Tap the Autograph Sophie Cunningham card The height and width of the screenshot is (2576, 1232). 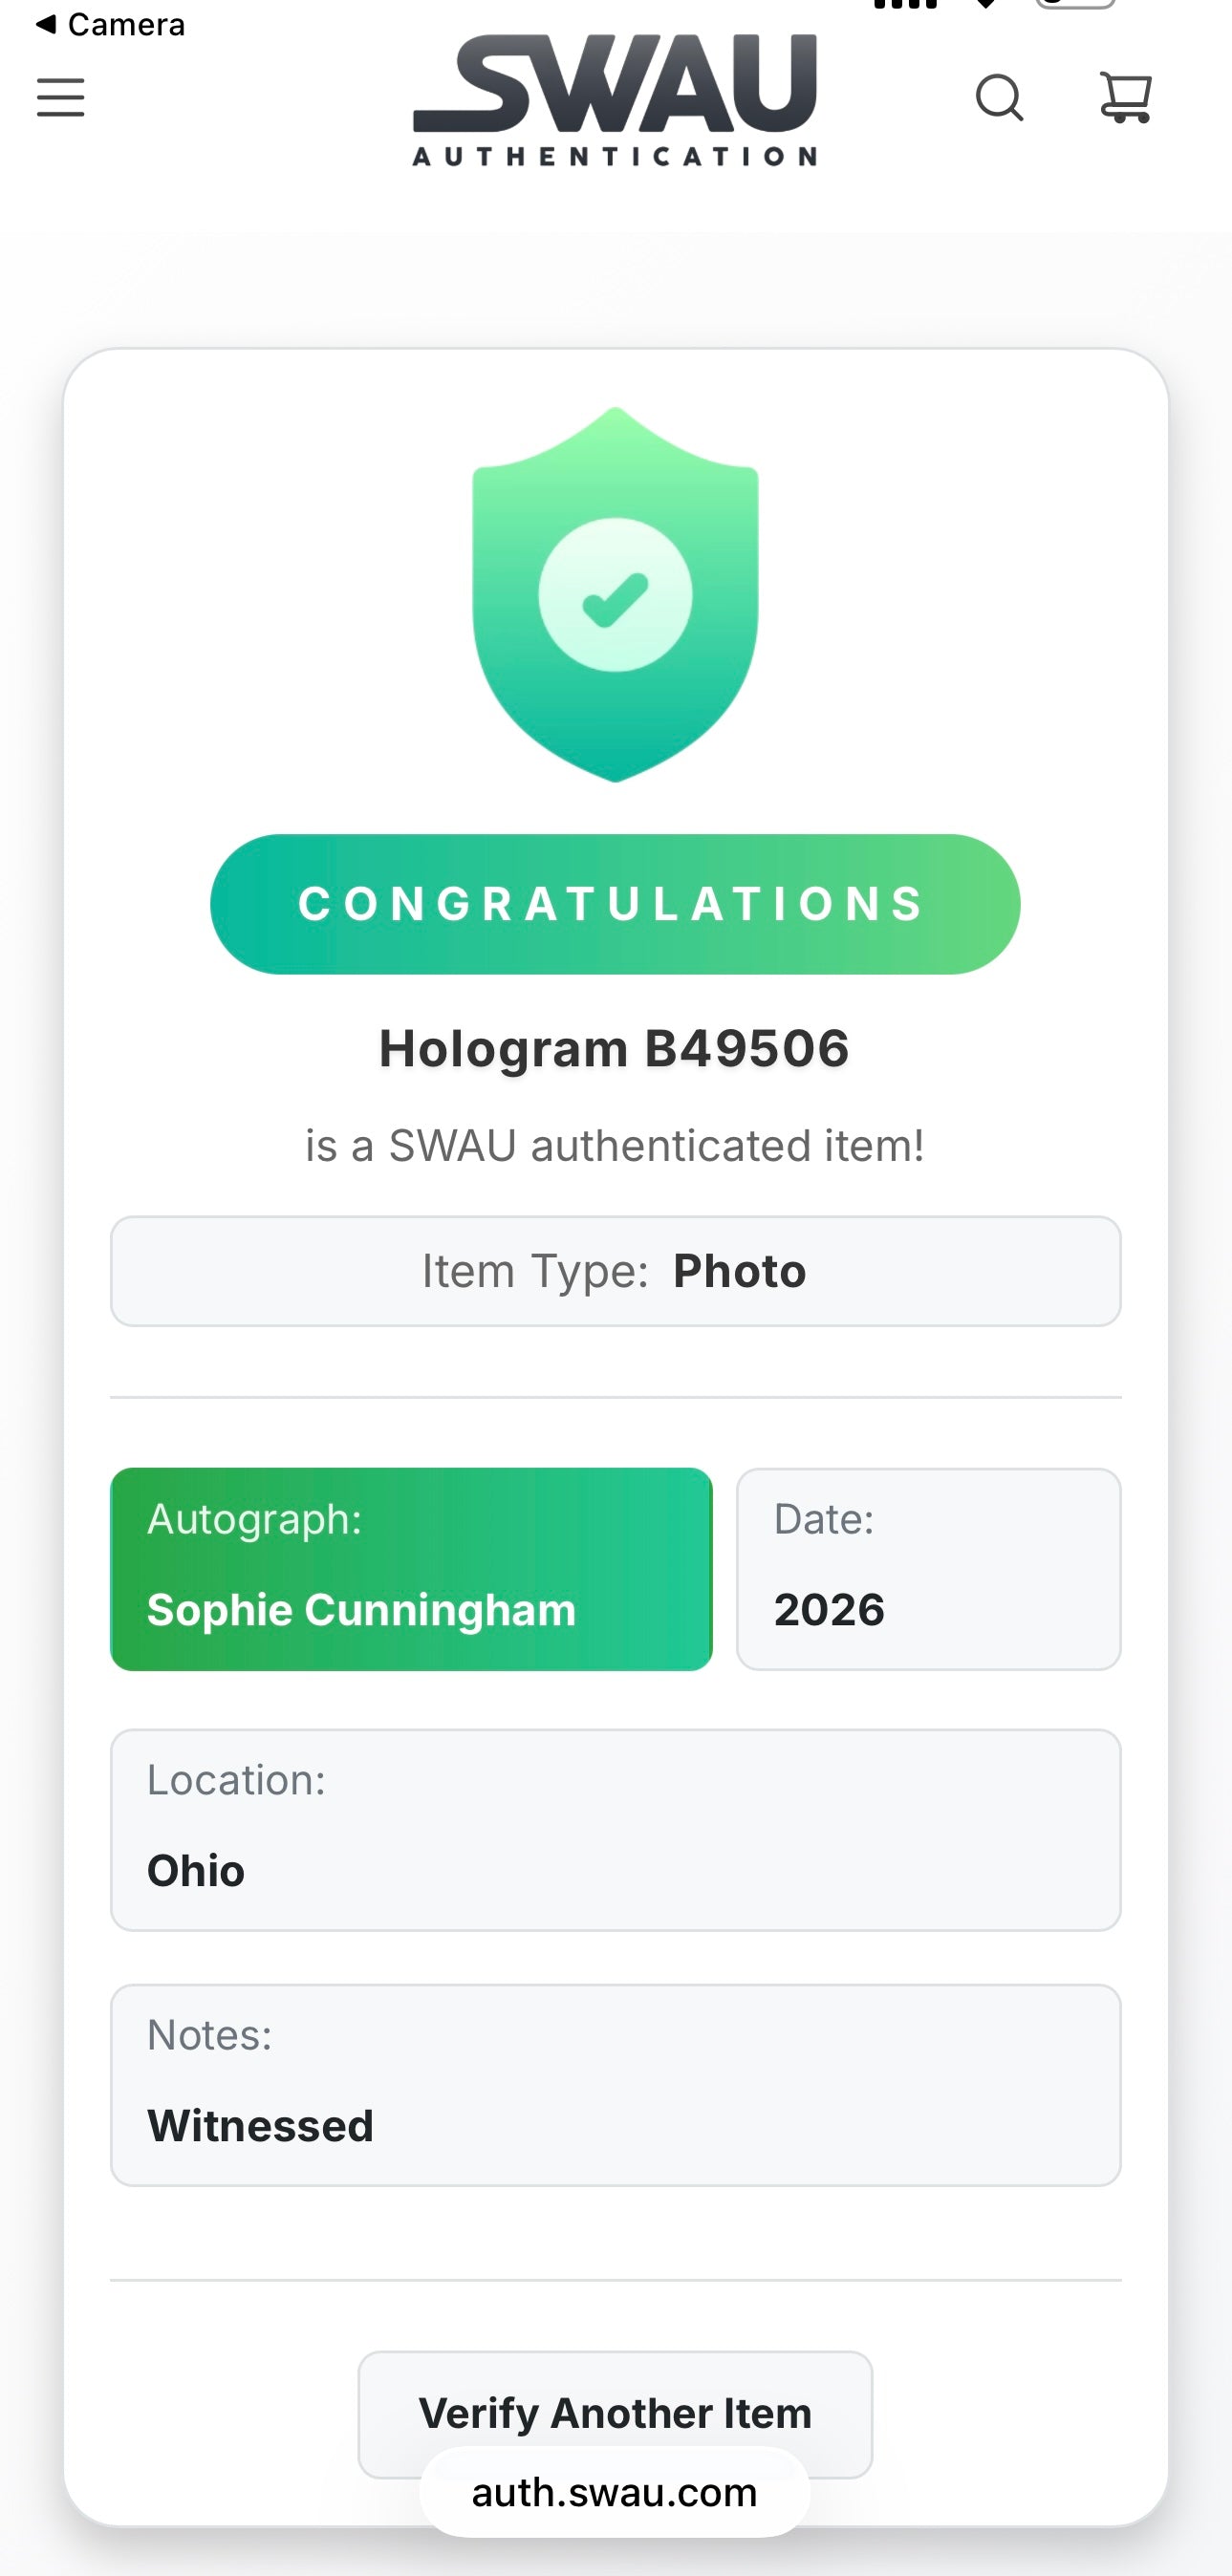point(411,1569)
